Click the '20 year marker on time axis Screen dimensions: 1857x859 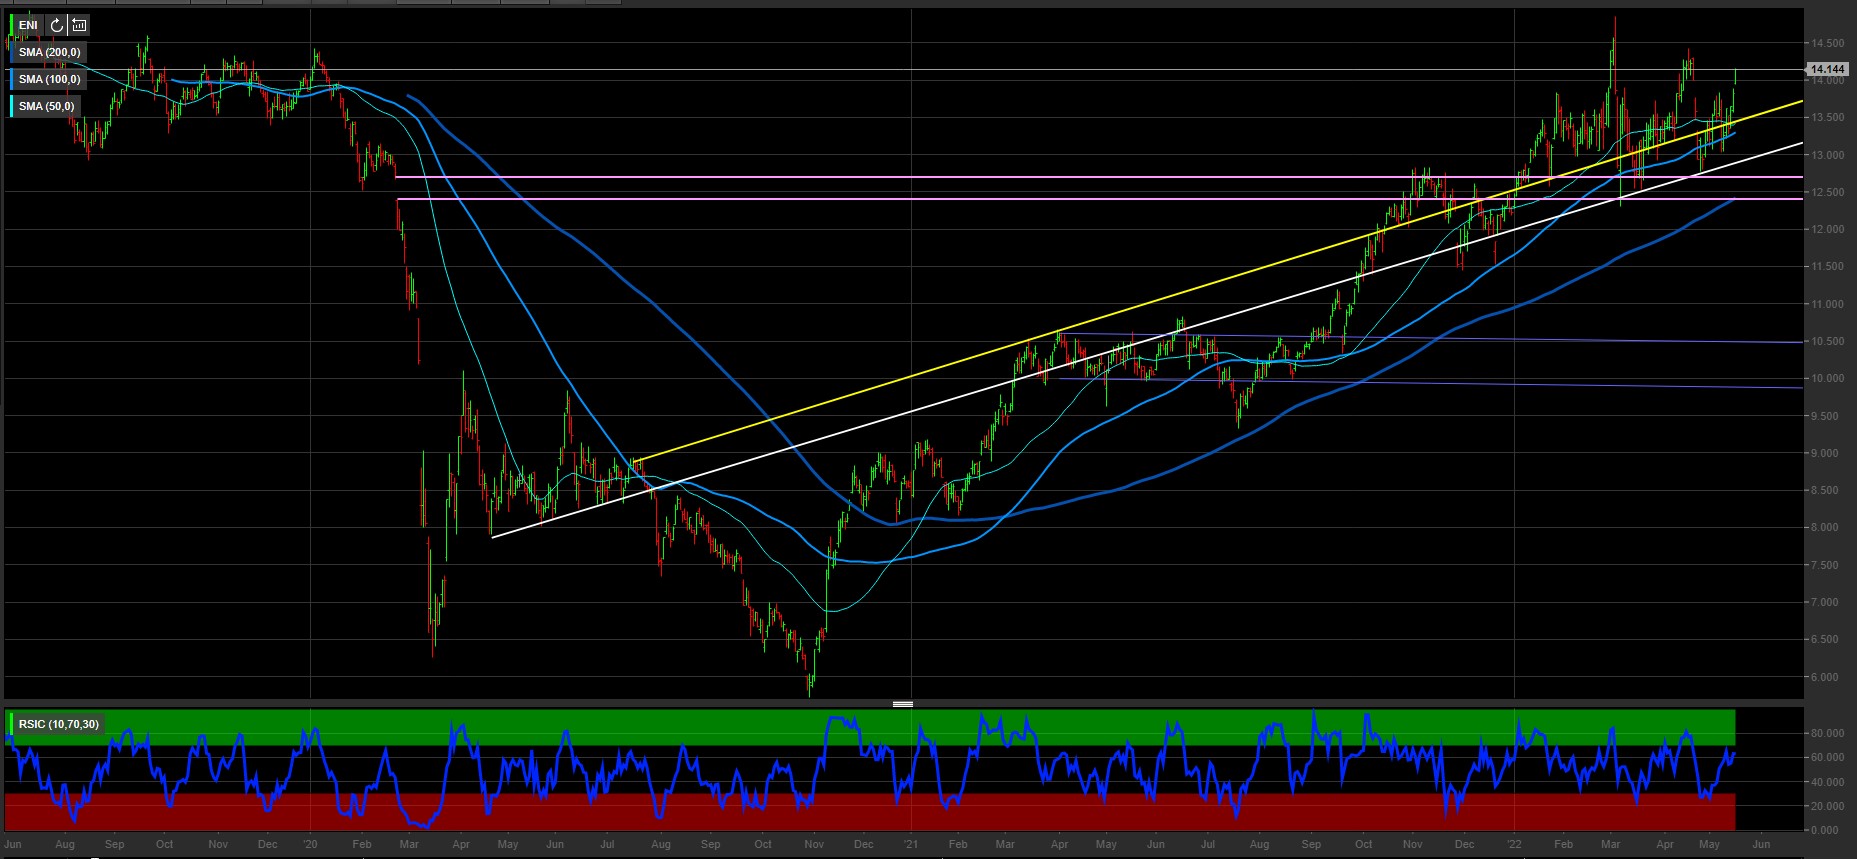pos(309,844)
